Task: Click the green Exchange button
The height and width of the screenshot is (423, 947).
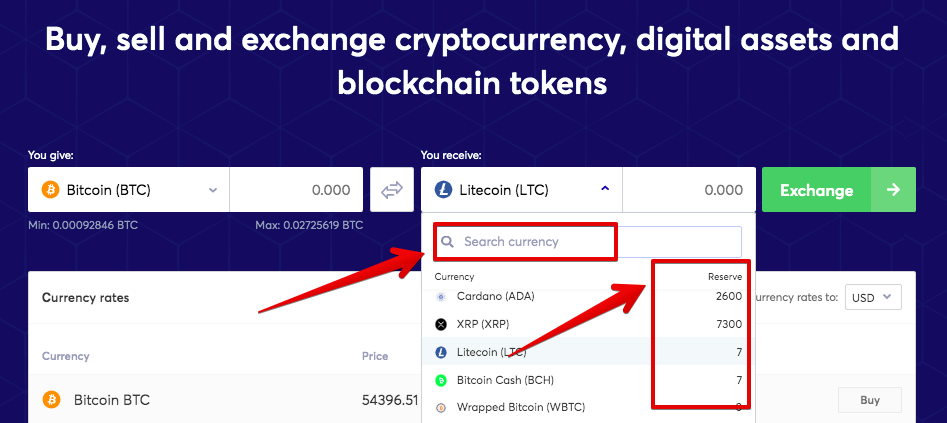Action: click(839, 190)
